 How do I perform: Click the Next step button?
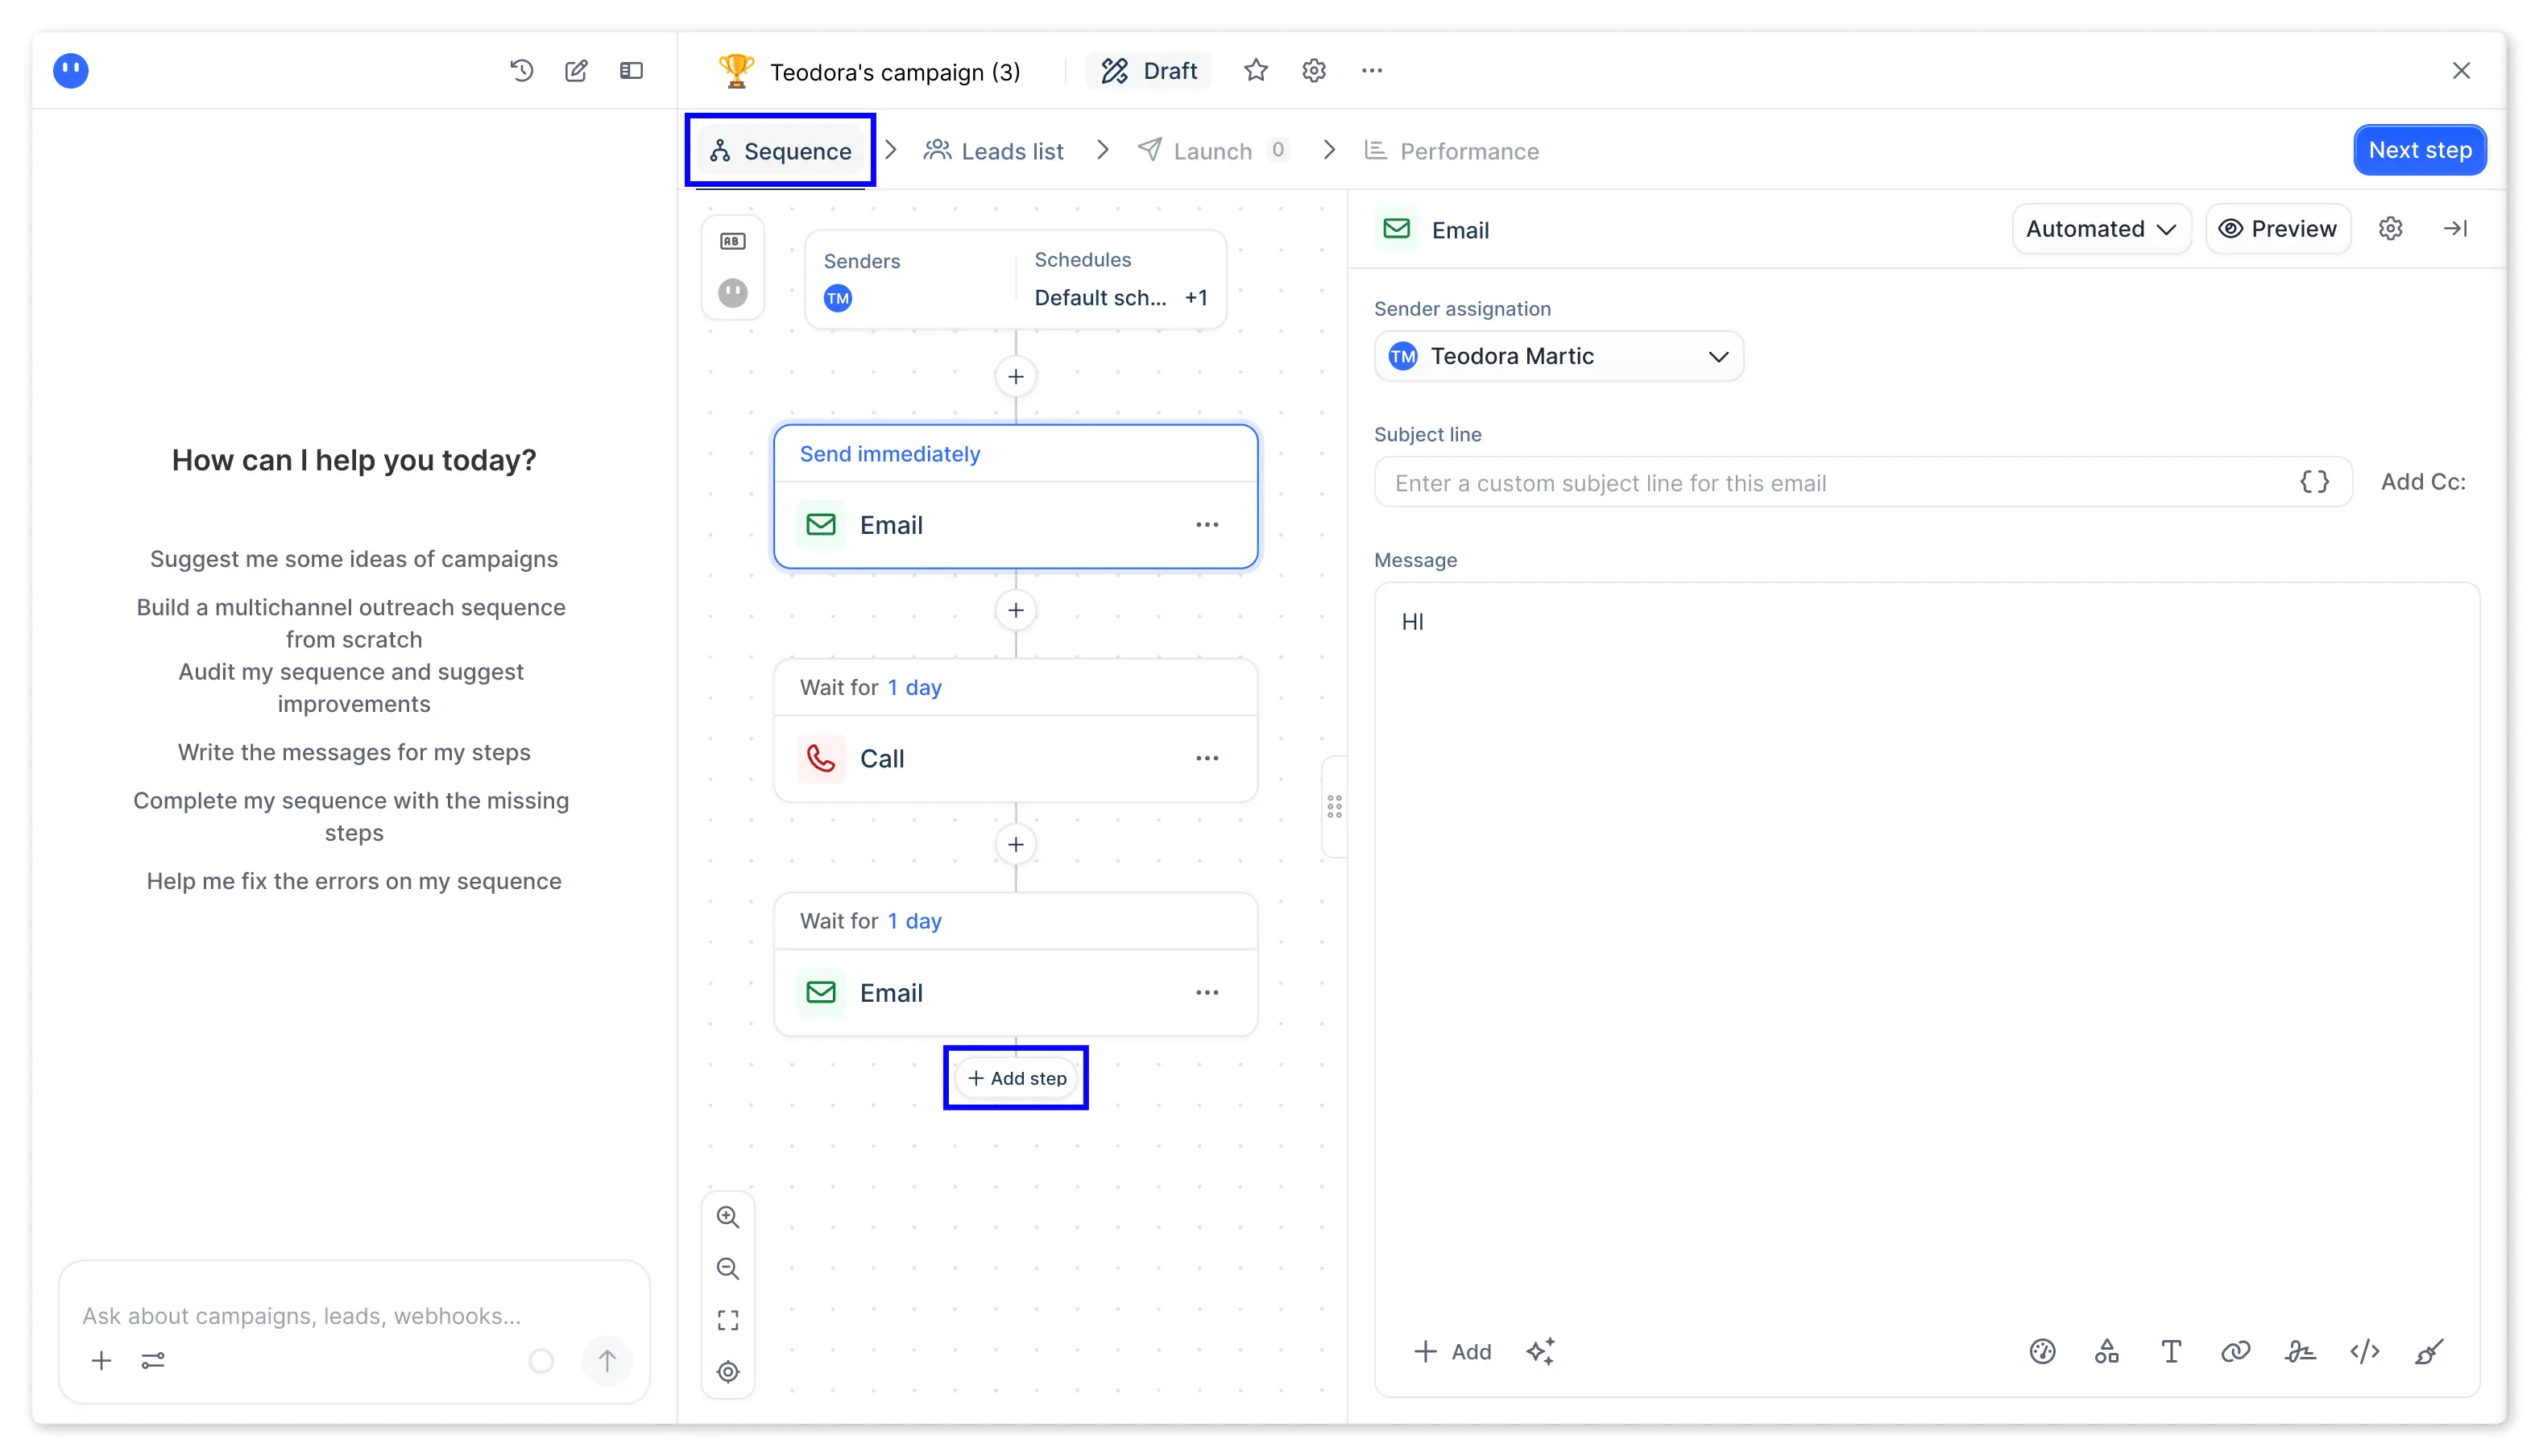point(2419,150)
